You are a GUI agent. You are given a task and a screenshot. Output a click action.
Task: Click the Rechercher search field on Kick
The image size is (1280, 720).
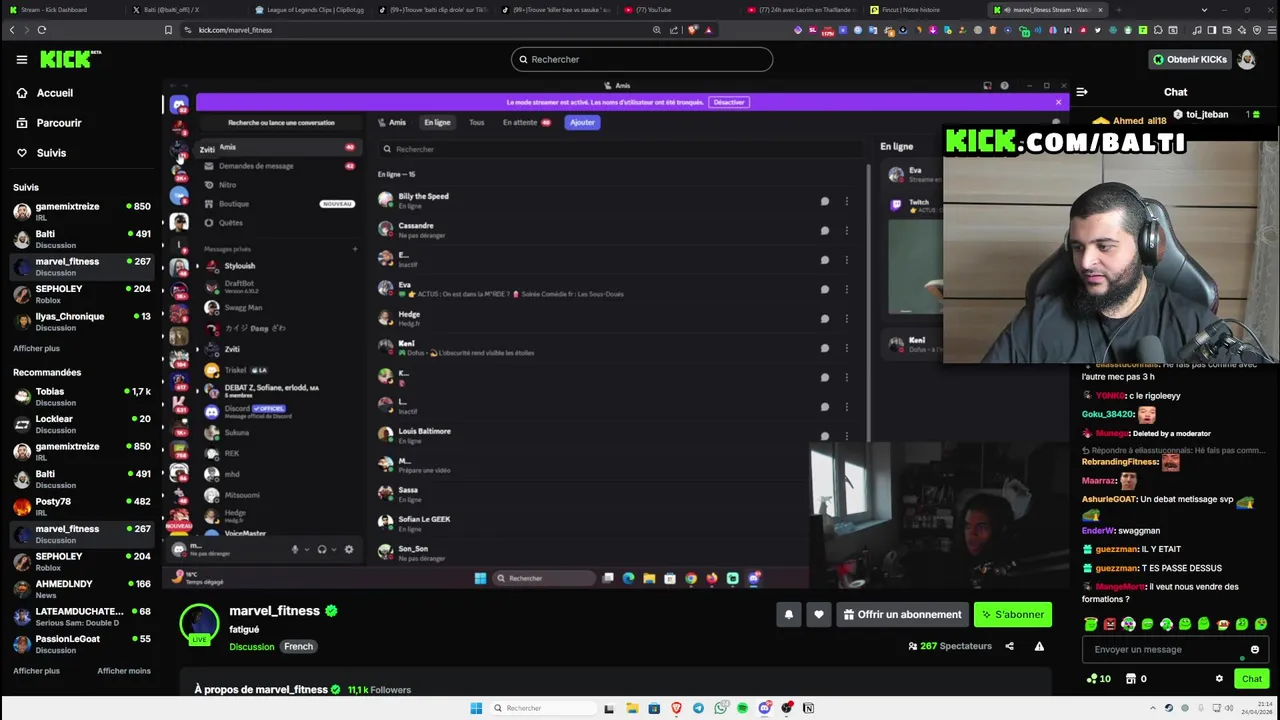tap(641, 59)
